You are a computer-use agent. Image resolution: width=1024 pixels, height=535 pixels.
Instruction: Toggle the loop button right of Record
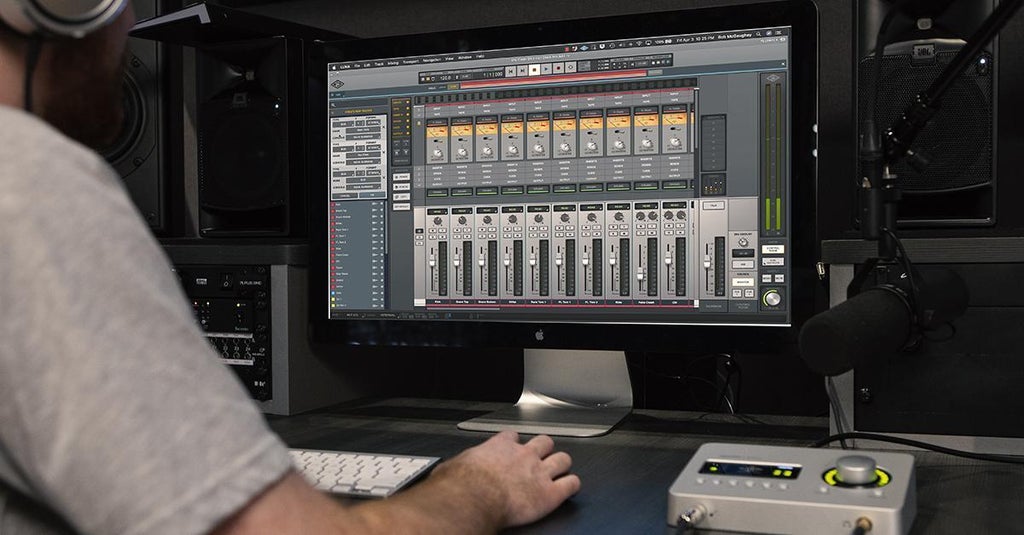pos(571,67)
